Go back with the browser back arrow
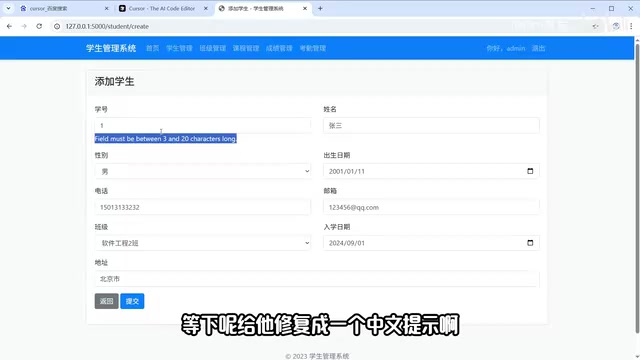This screenshot has height=360, width=640. (9, 26)
